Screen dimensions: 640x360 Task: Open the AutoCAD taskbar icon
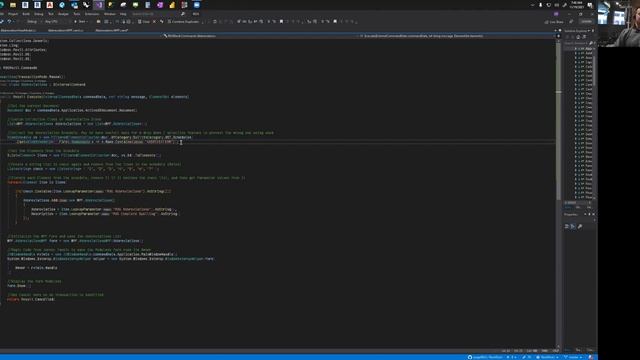pyautogui.click(x=50, y=5)
